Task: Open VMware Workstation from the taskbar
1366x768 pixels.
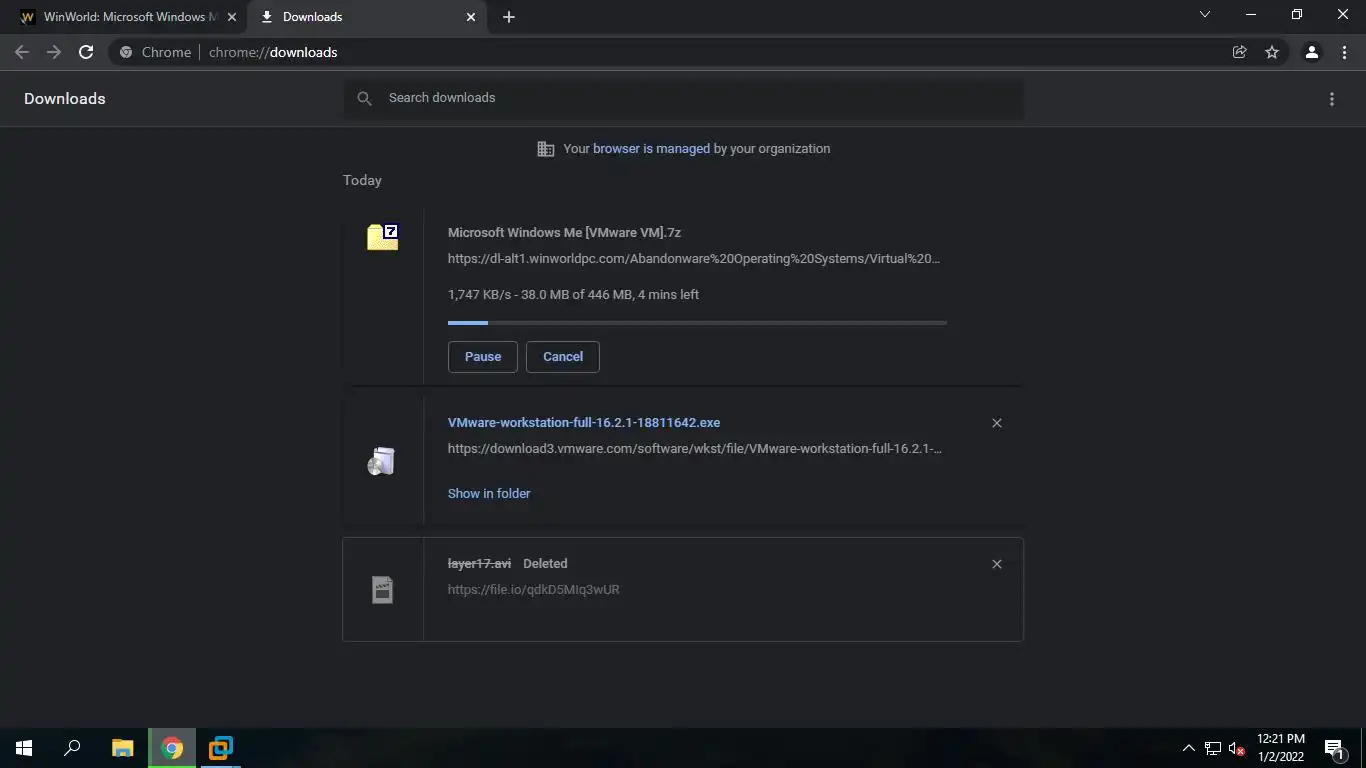Action: point(221,748)
